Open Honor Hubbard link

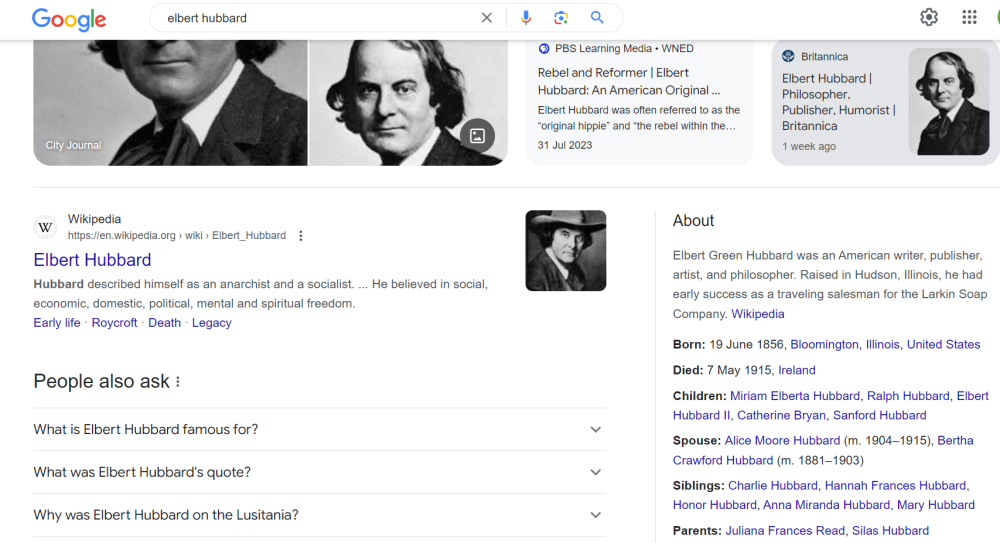714,505
